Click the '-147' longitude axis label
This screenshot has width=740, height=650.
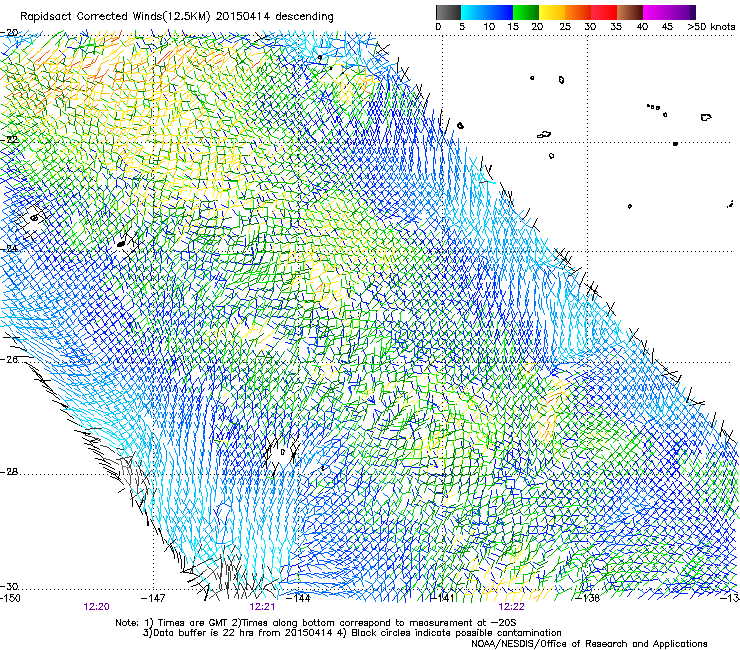(x=153, y=598)
